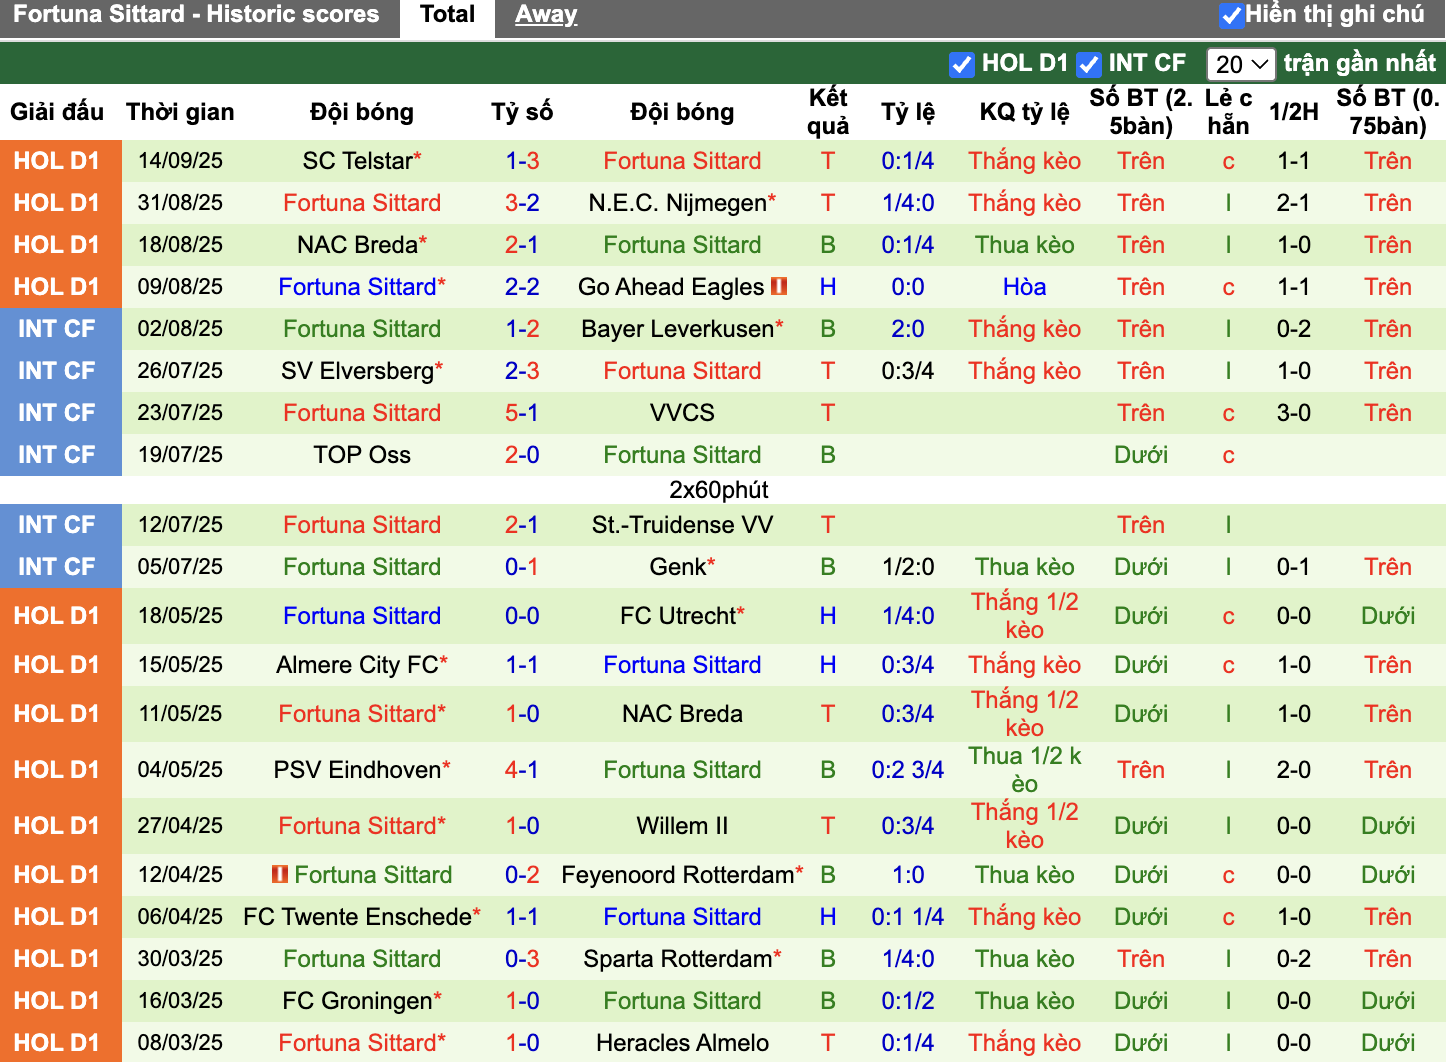Click the date 08/03/25
This screenshot has height=1062, width=1446.
coord(180,1043)
